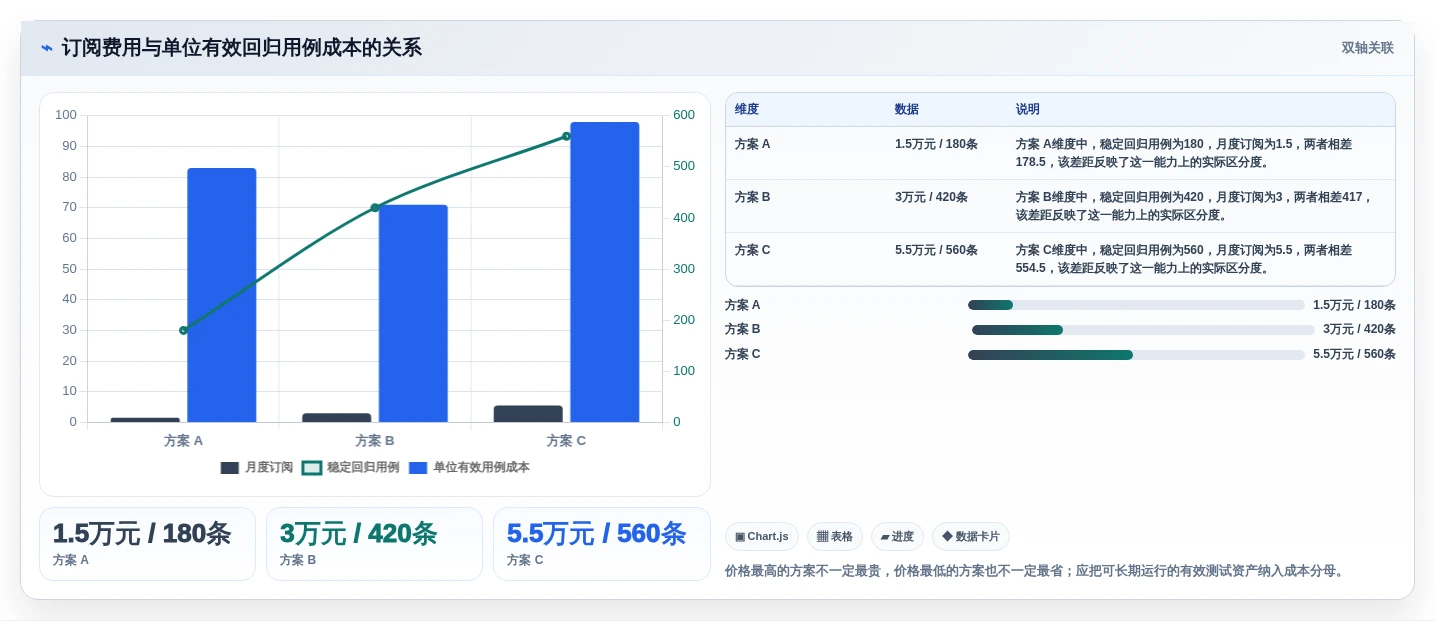The image size is (1435, 621).
Task: Click the square icon in Chart.js chip
Action: (x=740, y=537)
